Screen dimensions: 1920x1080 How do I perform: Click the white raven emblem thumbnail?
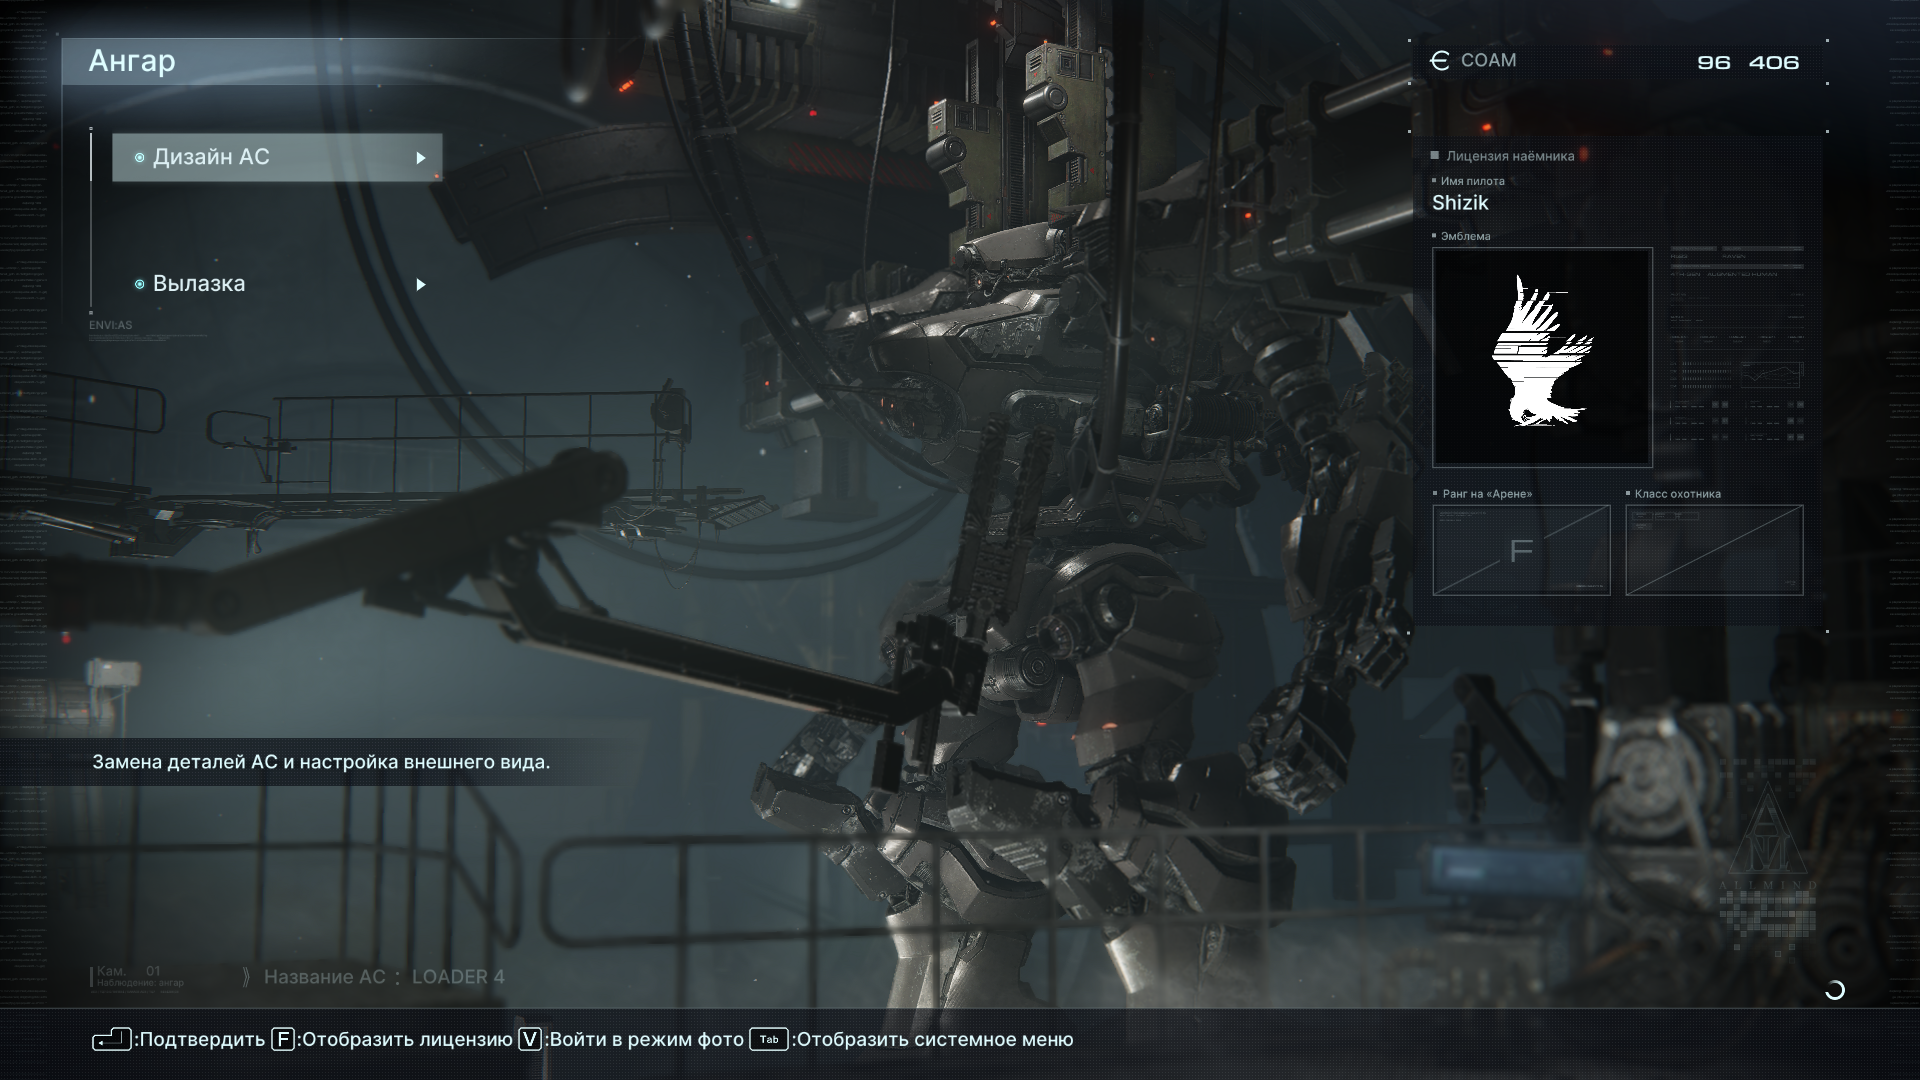point(1542,357)
